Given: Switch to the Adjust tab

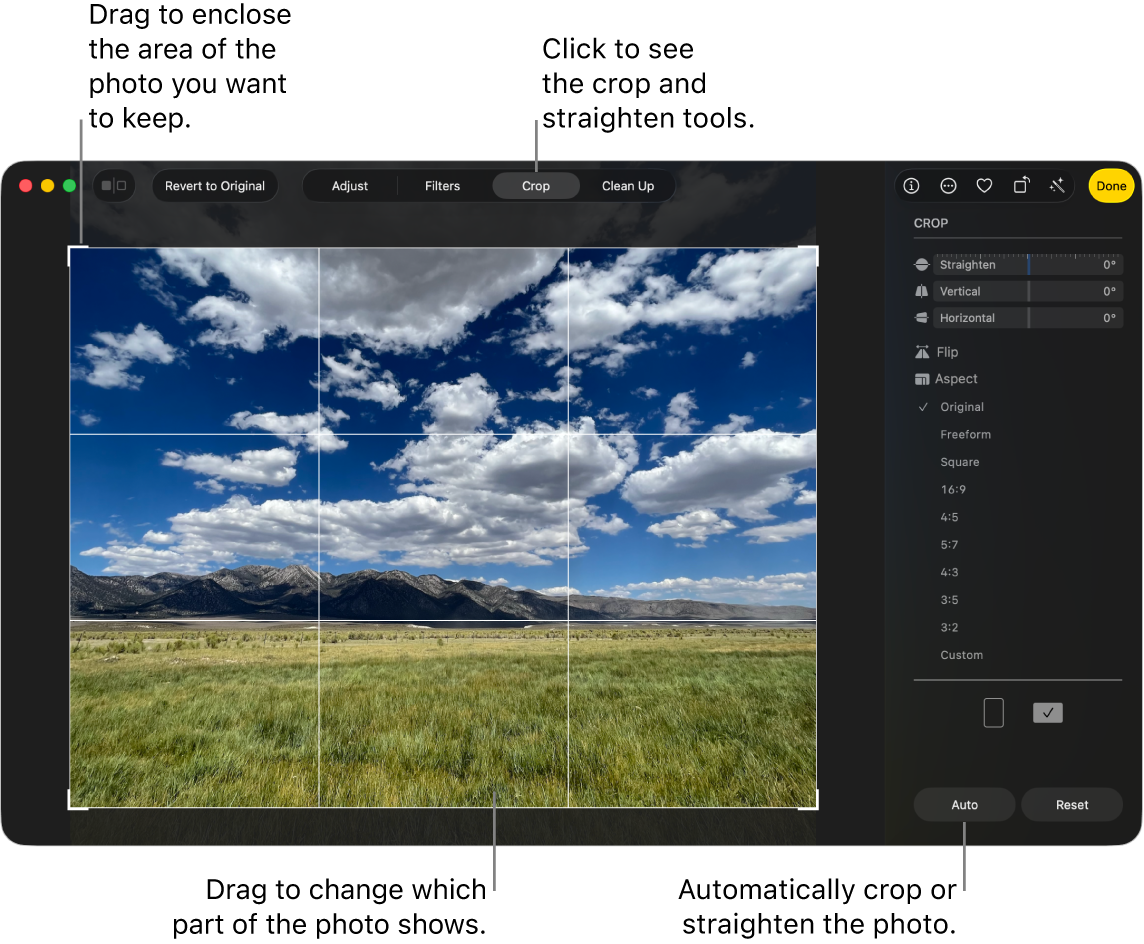Looking at the screenshot, I should (x=350, y=185).
